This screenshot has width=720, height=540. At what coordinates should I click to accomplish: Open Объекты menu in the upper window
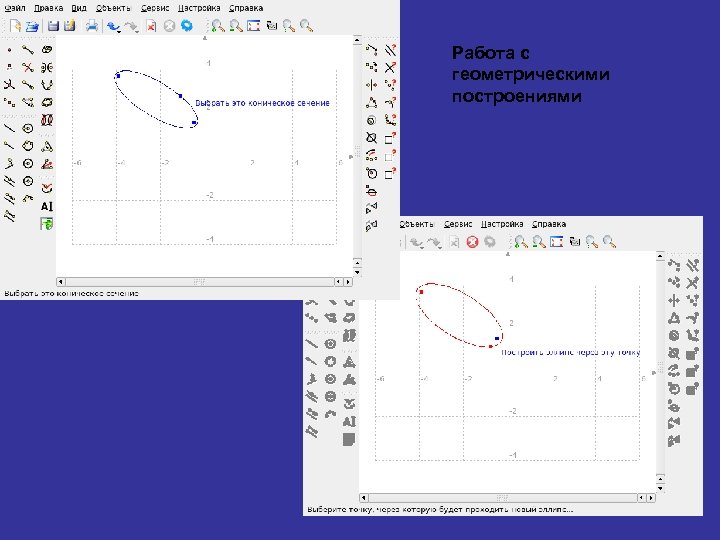(113, 8)
